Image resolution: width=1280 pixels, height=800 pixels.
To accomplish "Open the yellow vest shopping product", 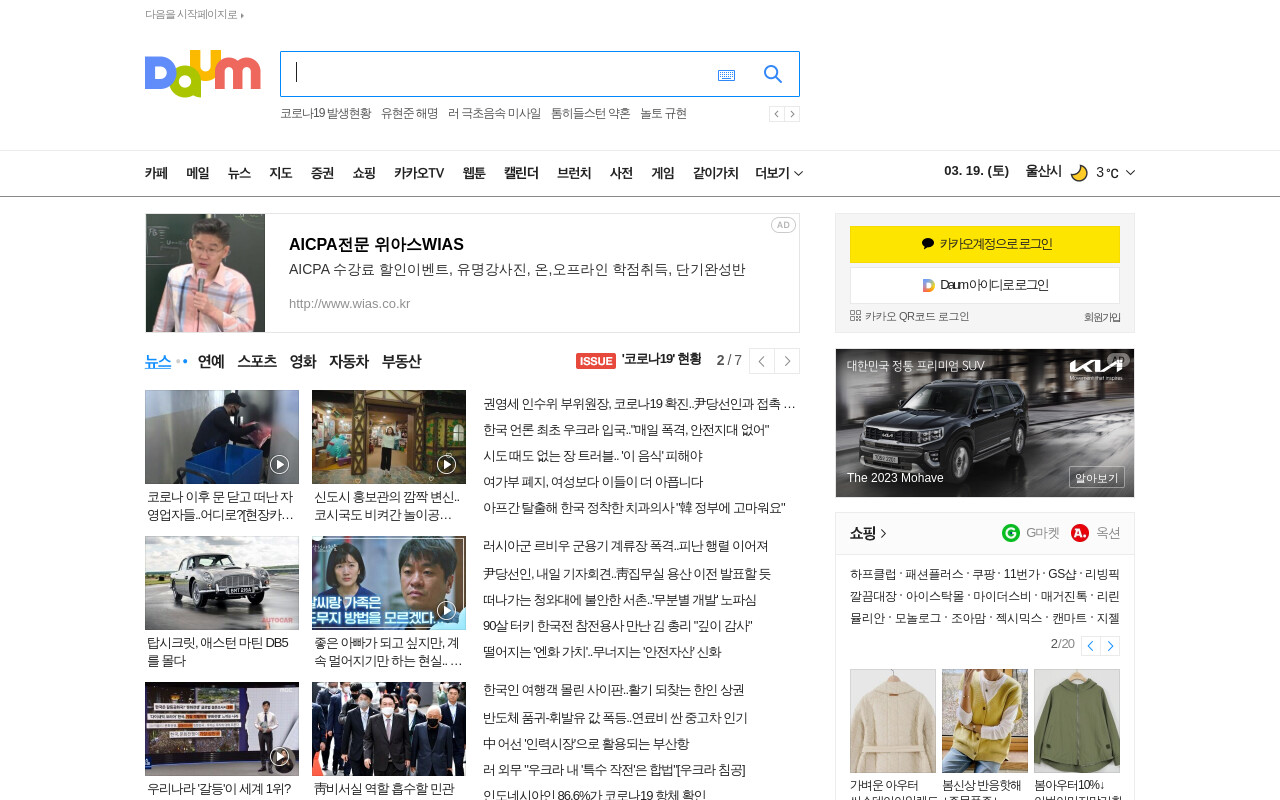I will (x=985, y=721).
